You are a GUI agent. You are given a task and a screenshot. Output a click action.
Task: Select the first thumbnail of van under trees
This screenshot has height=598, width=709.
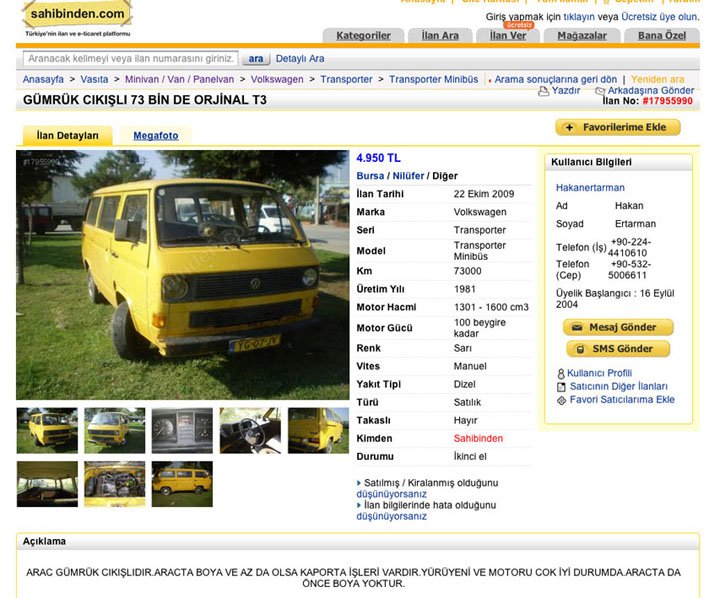(47, 431)
